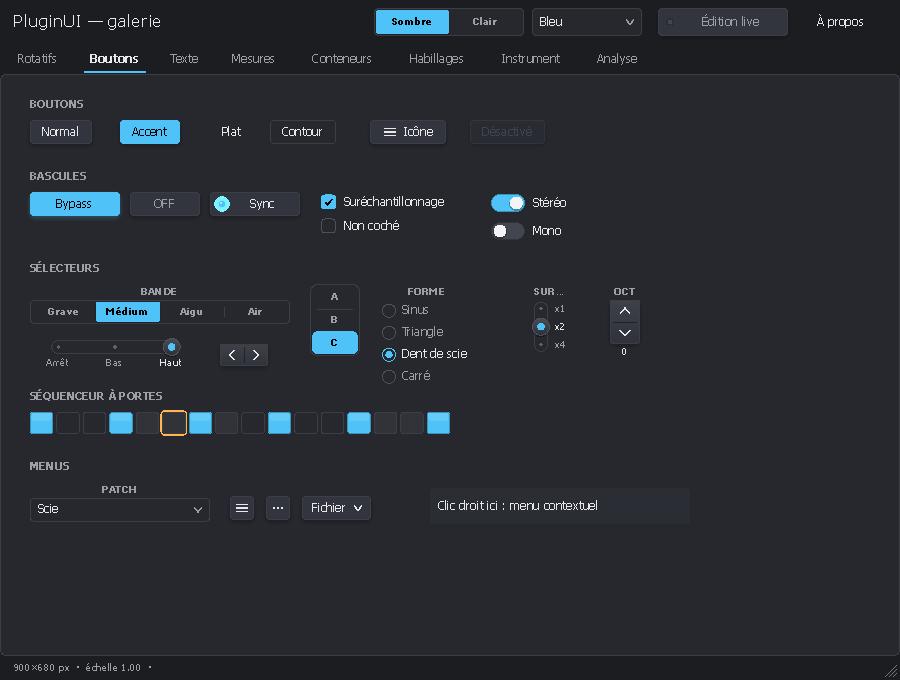Show the Analyse tab
This screenshot has width=900, height=680.
coord(616,59)
